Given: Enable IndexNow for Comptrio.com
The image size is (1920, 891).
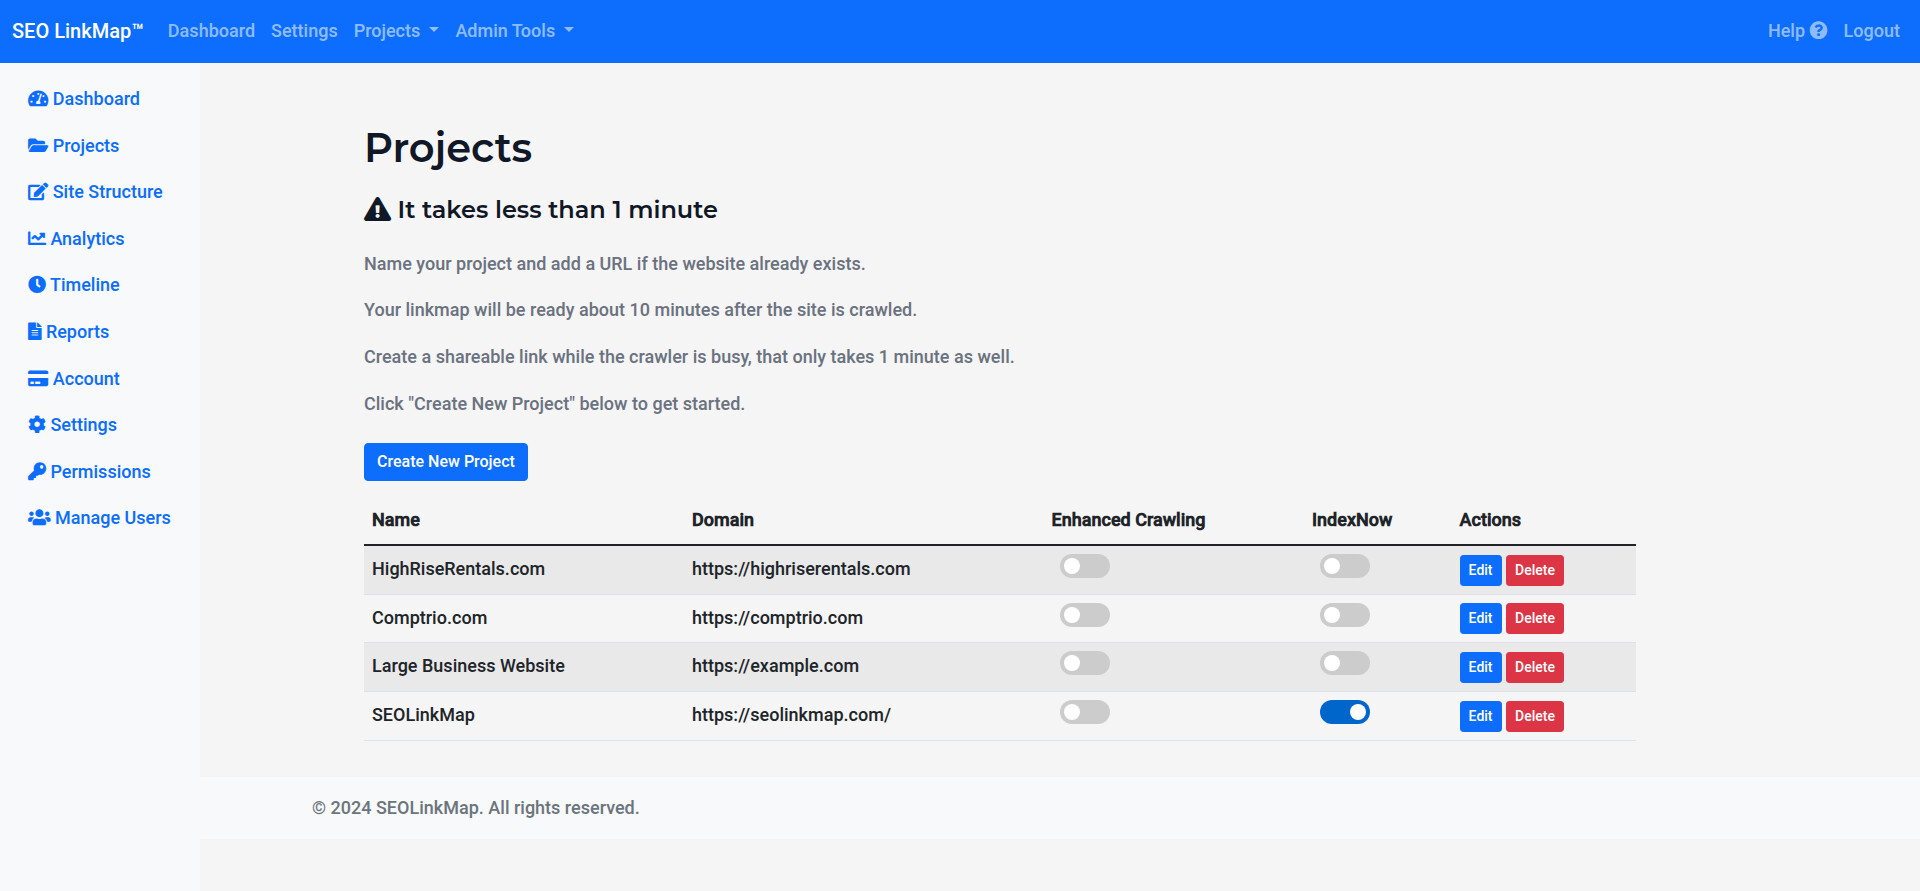Looking at the screenshot, I should tap(1345, 615).
